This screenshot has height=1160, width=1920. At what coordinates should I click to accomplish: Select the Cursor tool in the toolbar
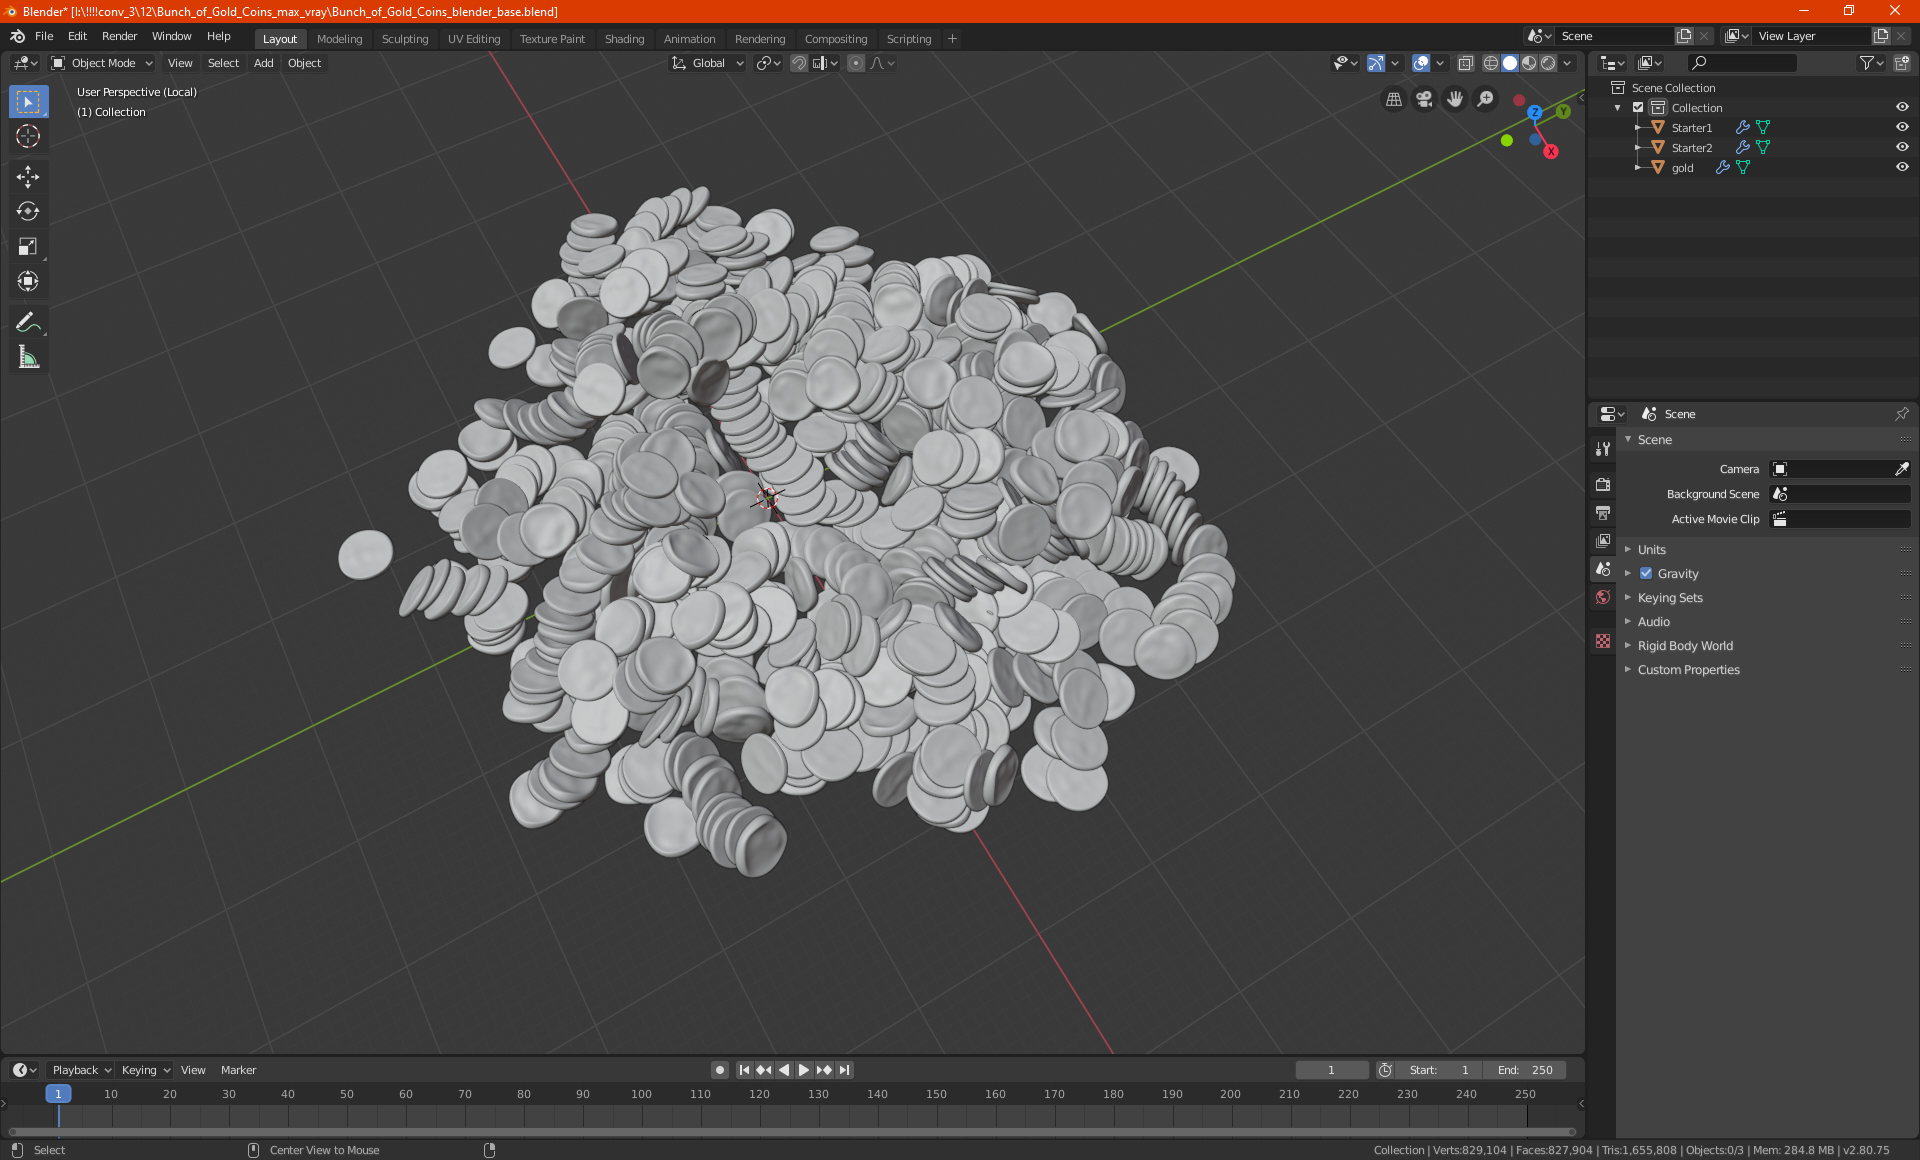click(28, 136)
